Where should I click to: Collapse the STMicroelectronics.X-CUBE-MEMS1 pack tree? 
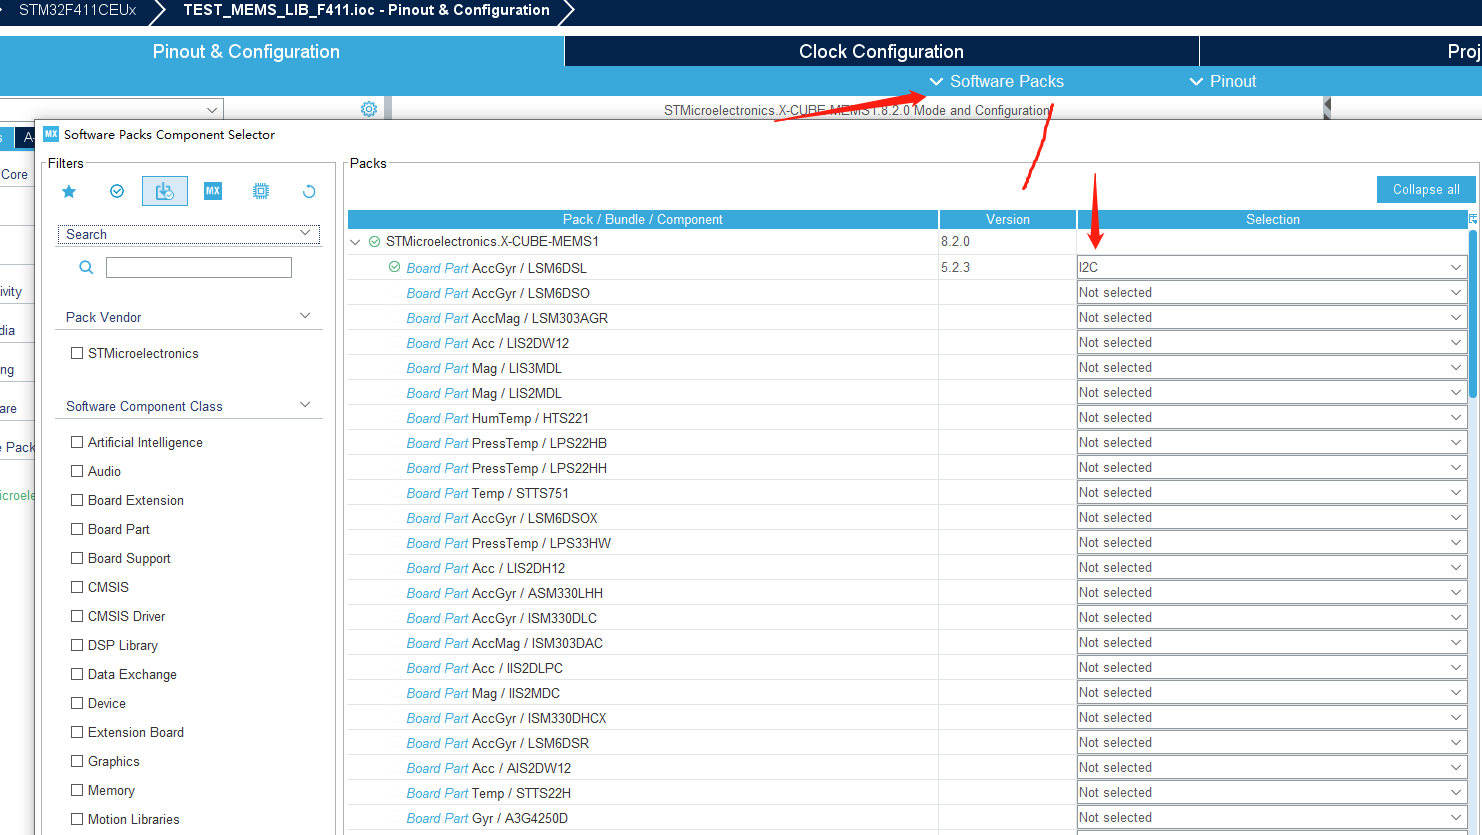pyautogui.click(x=355, y=242)
